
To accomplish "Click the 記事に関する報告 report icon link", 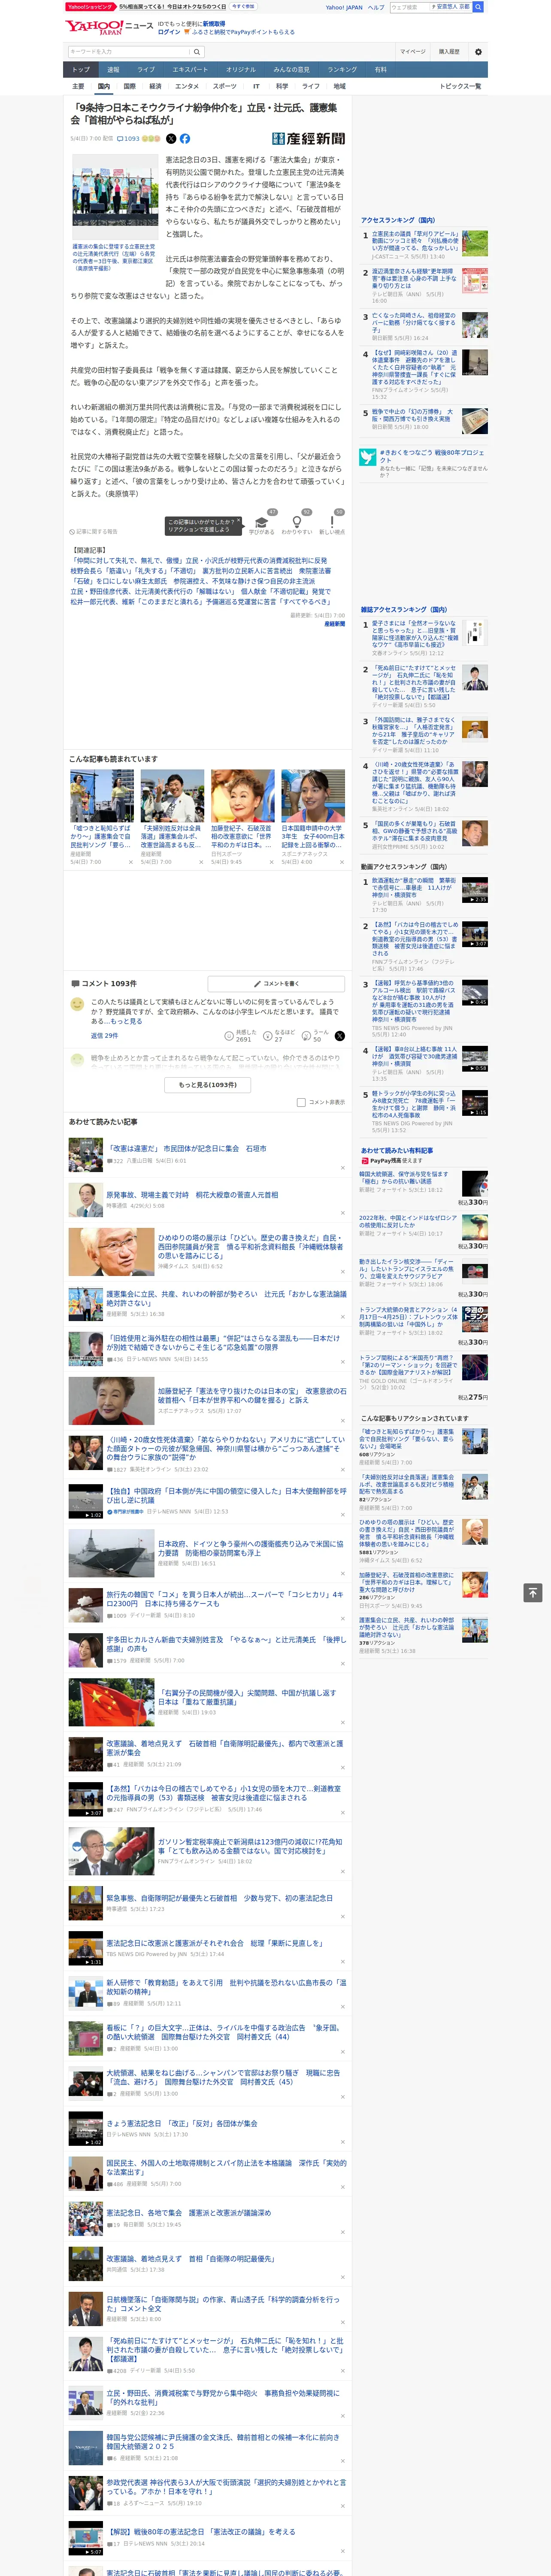I will coord(93,532).
